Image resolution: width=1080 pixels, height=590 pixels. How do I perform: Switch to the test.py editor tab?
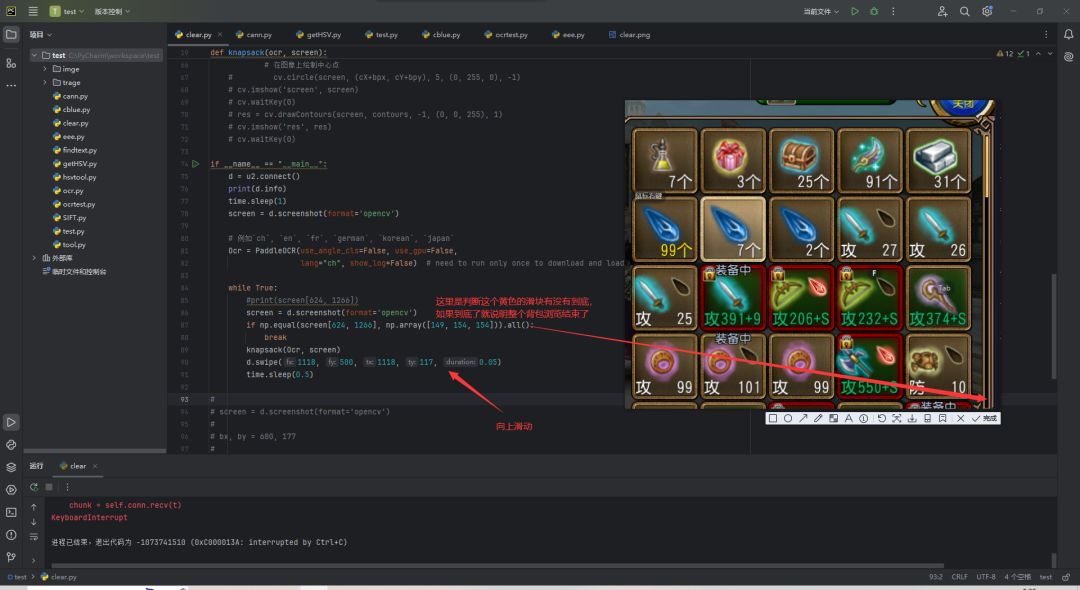[382, 34]
